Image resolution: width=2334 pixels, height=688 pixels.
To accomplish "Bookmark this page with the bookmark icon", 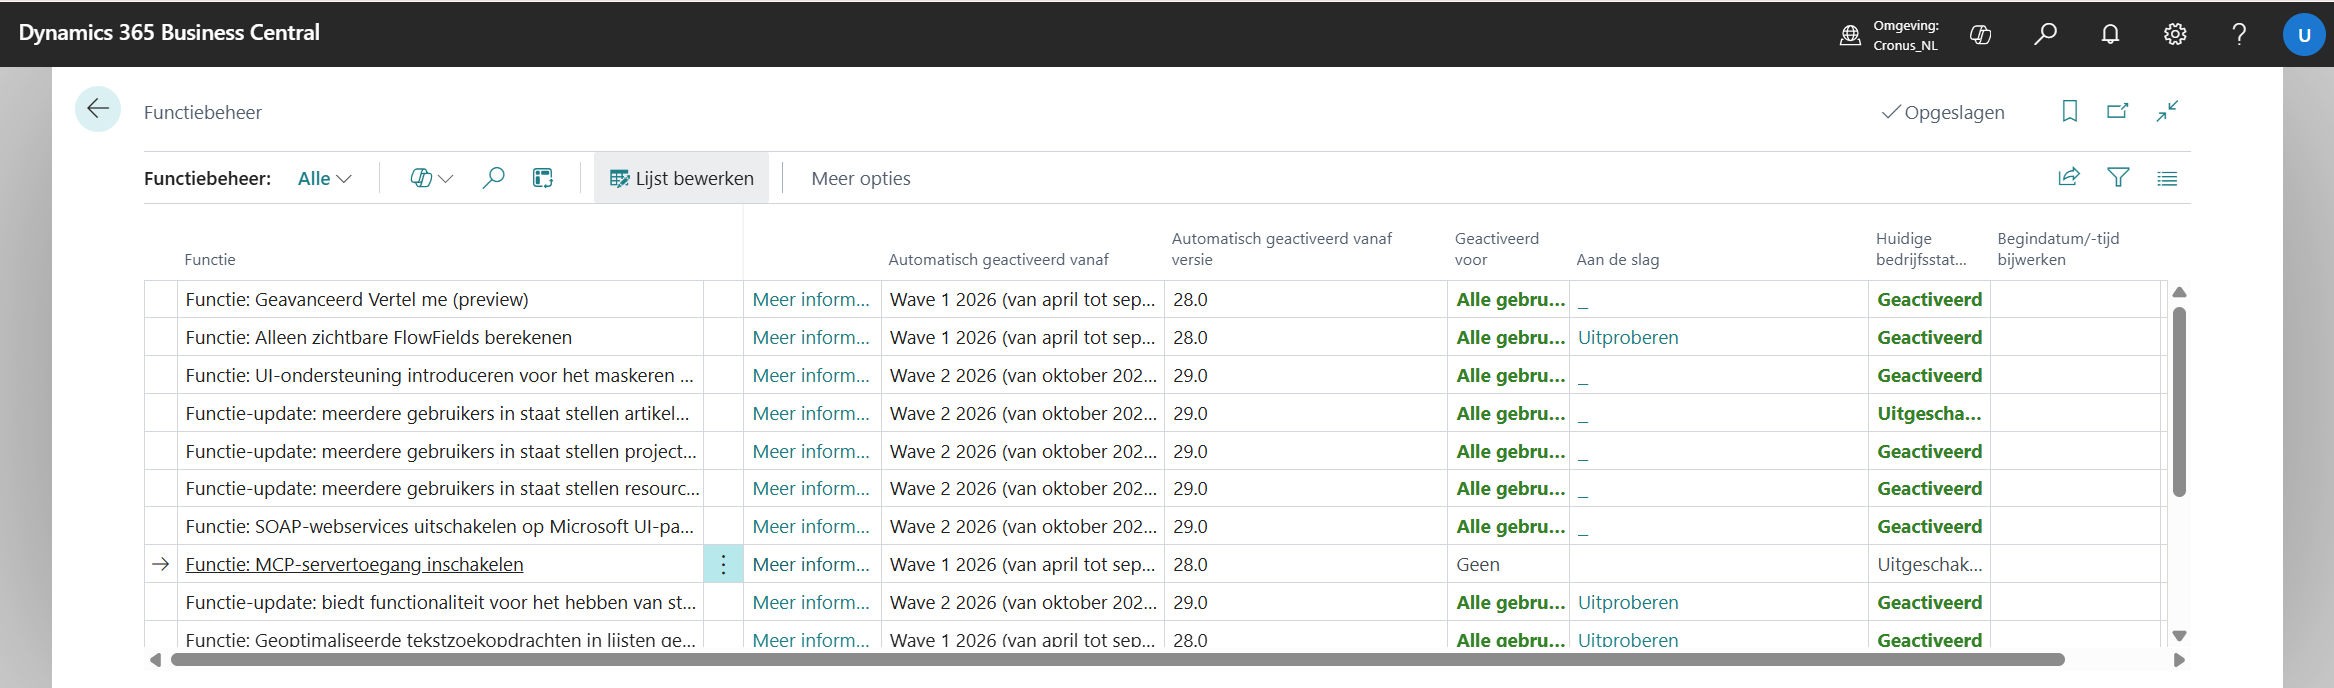I will click(x=2069, y=111).
